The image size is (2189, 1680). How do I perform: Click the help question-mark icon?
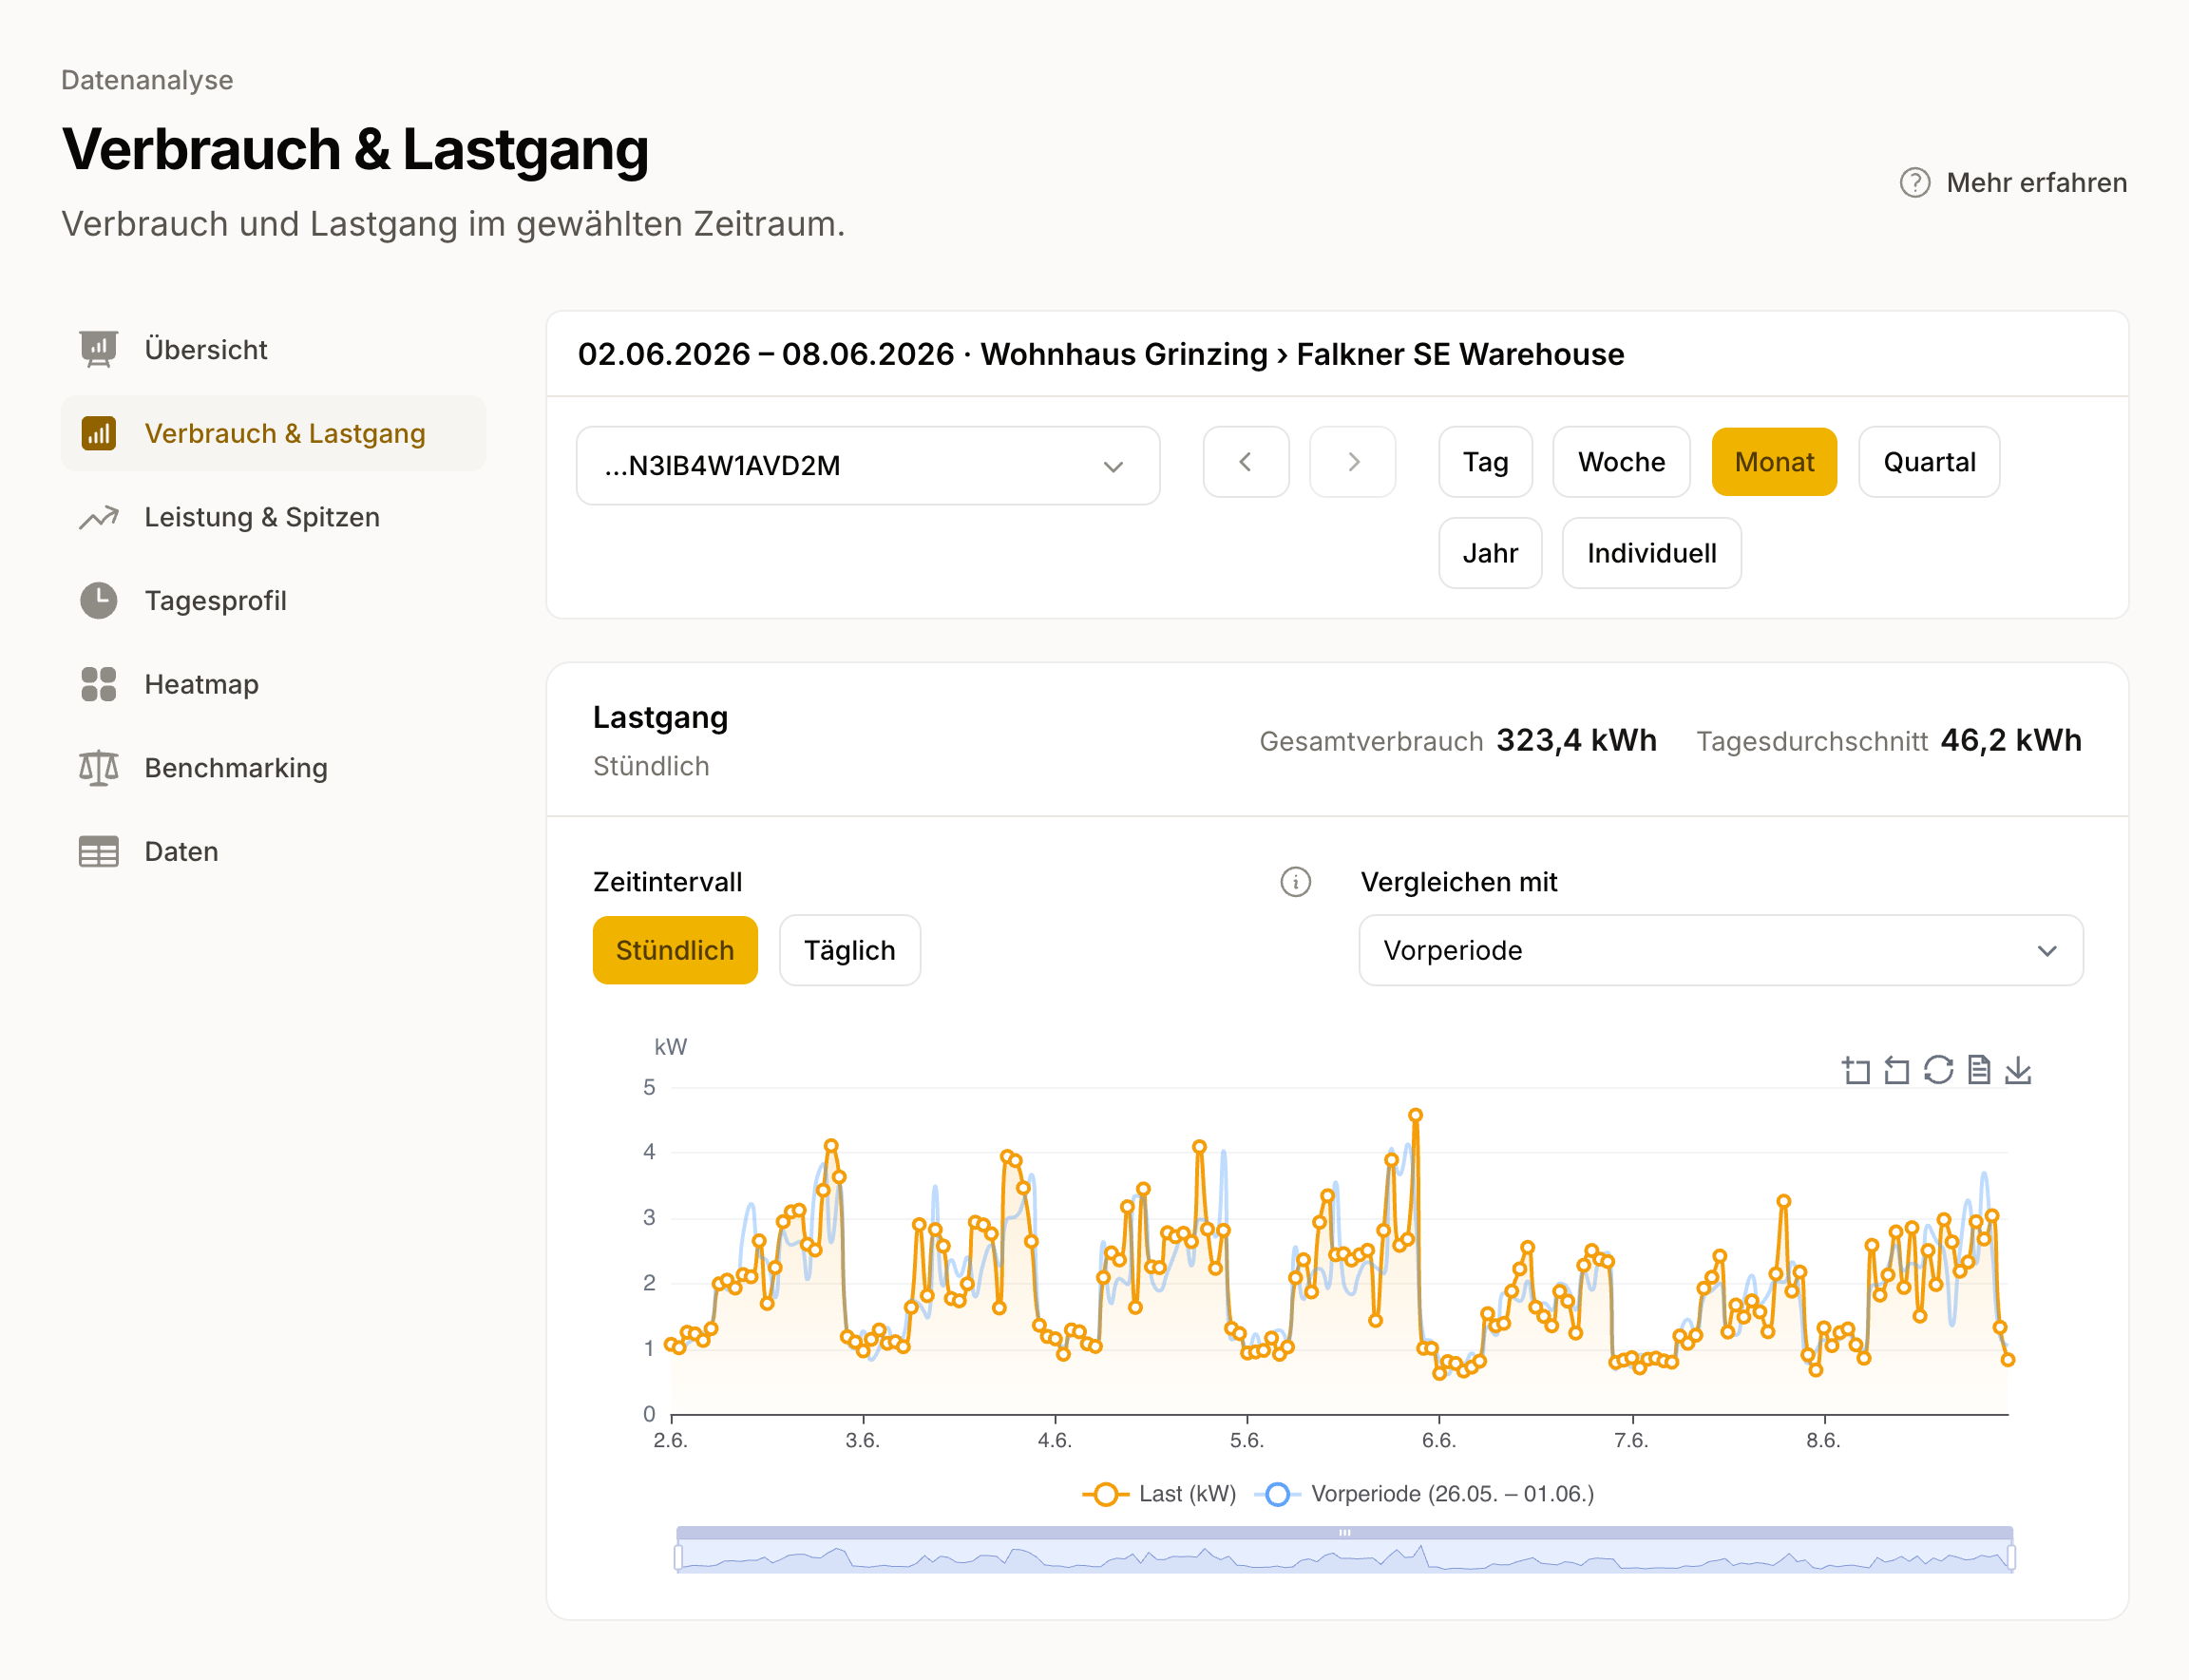pos(1914,183)
